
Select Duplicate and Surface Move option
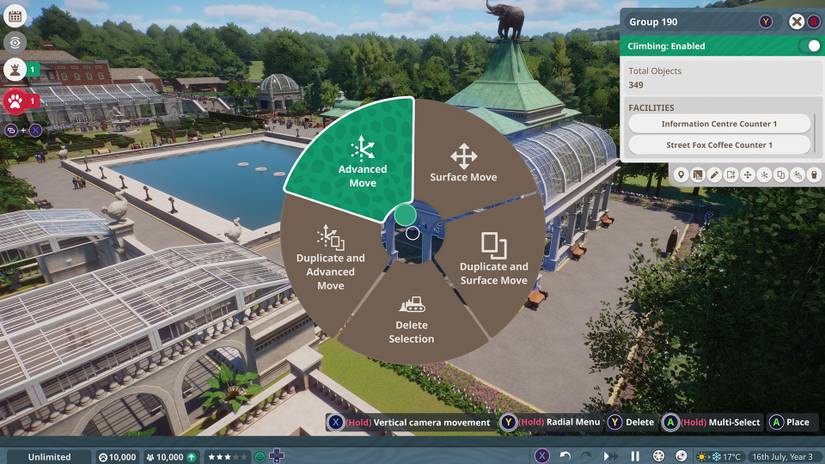(x=494, y=259)
